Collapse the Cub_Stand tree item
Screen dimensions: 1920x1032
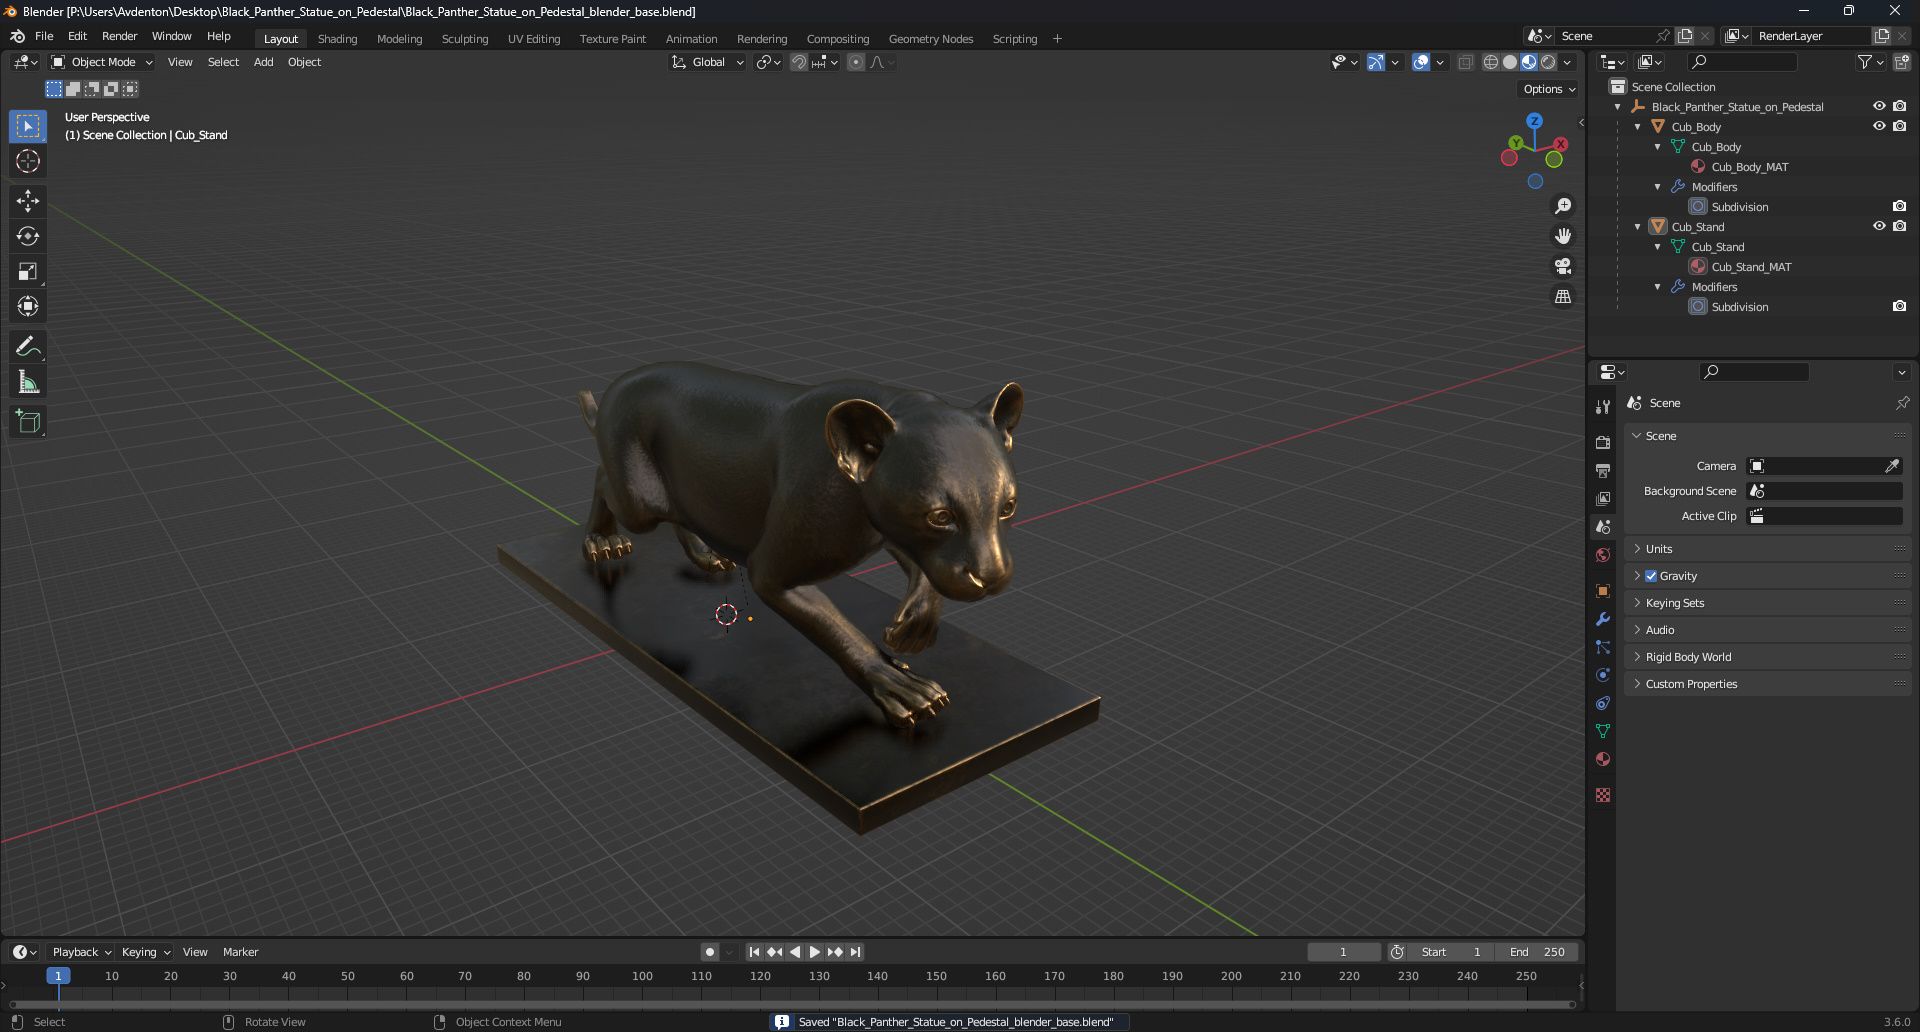coord(1637,227)
